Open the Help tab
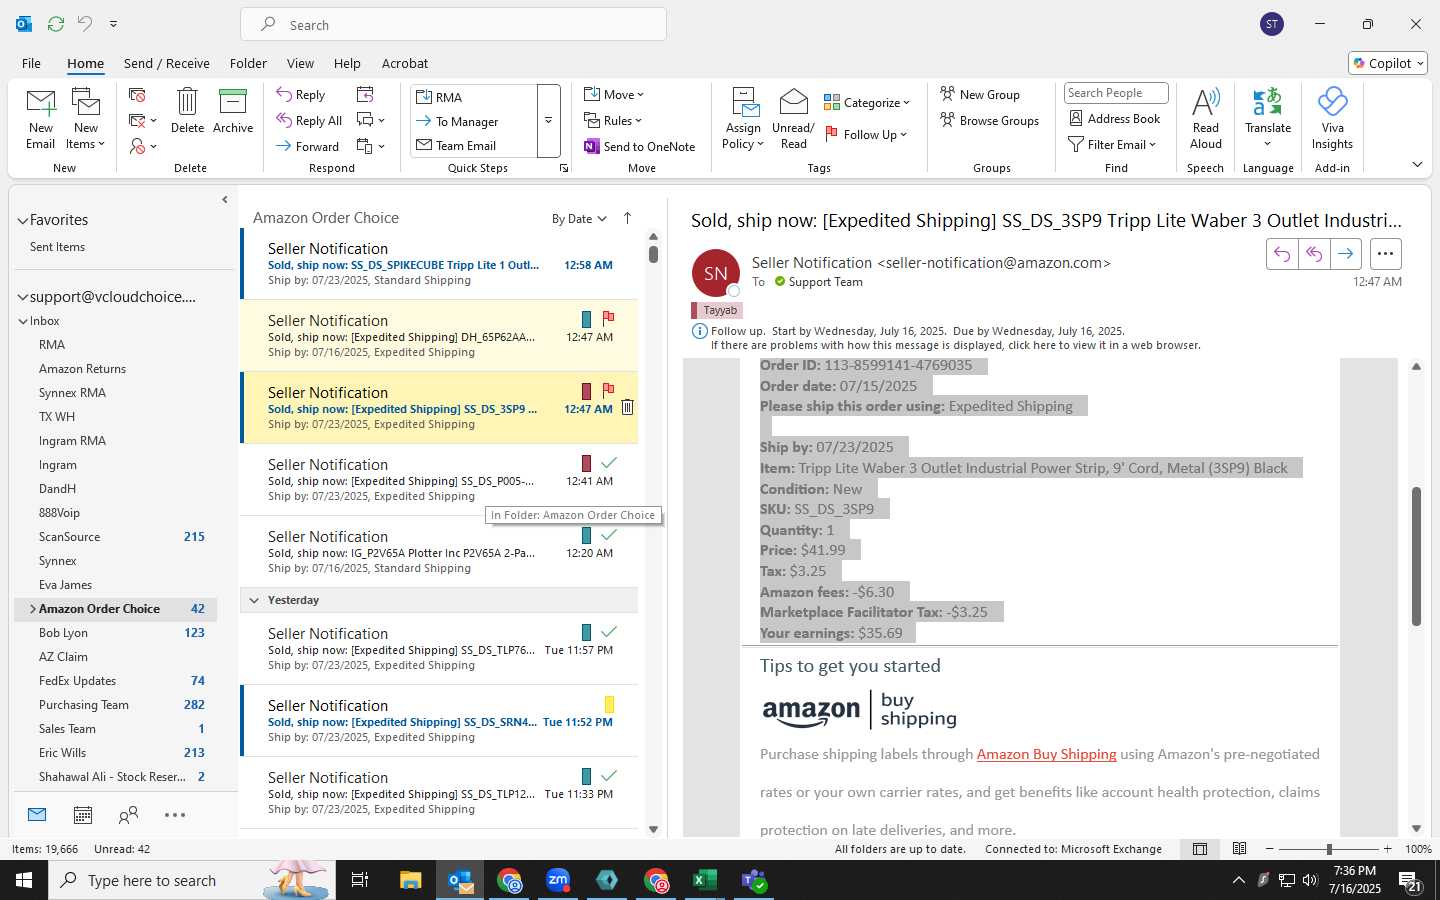Viewport: 1440px width, 900px height. pos(347,63)
